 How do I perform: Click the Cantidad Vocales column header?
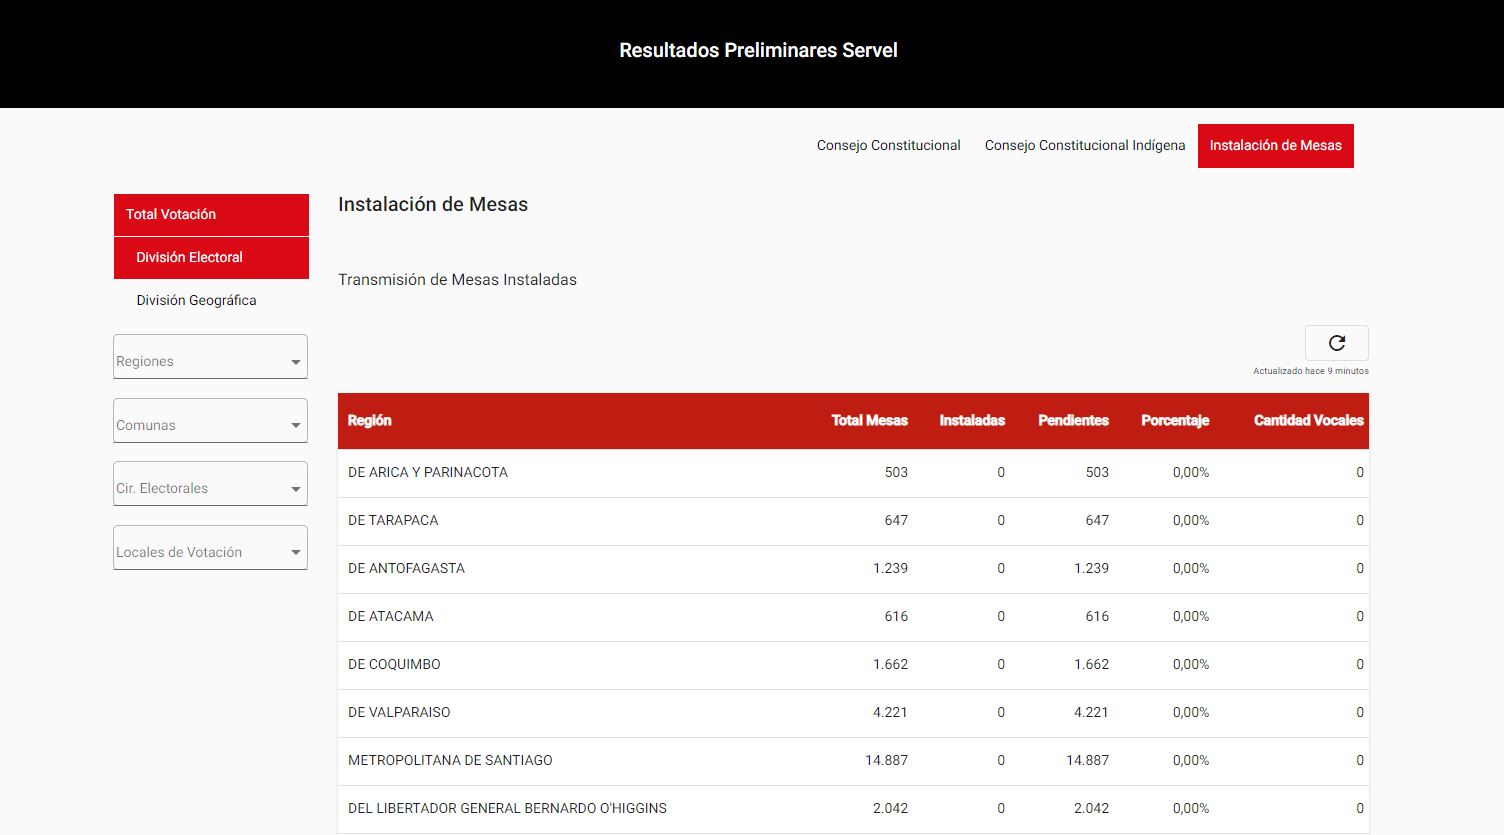tap(1308, 421)
